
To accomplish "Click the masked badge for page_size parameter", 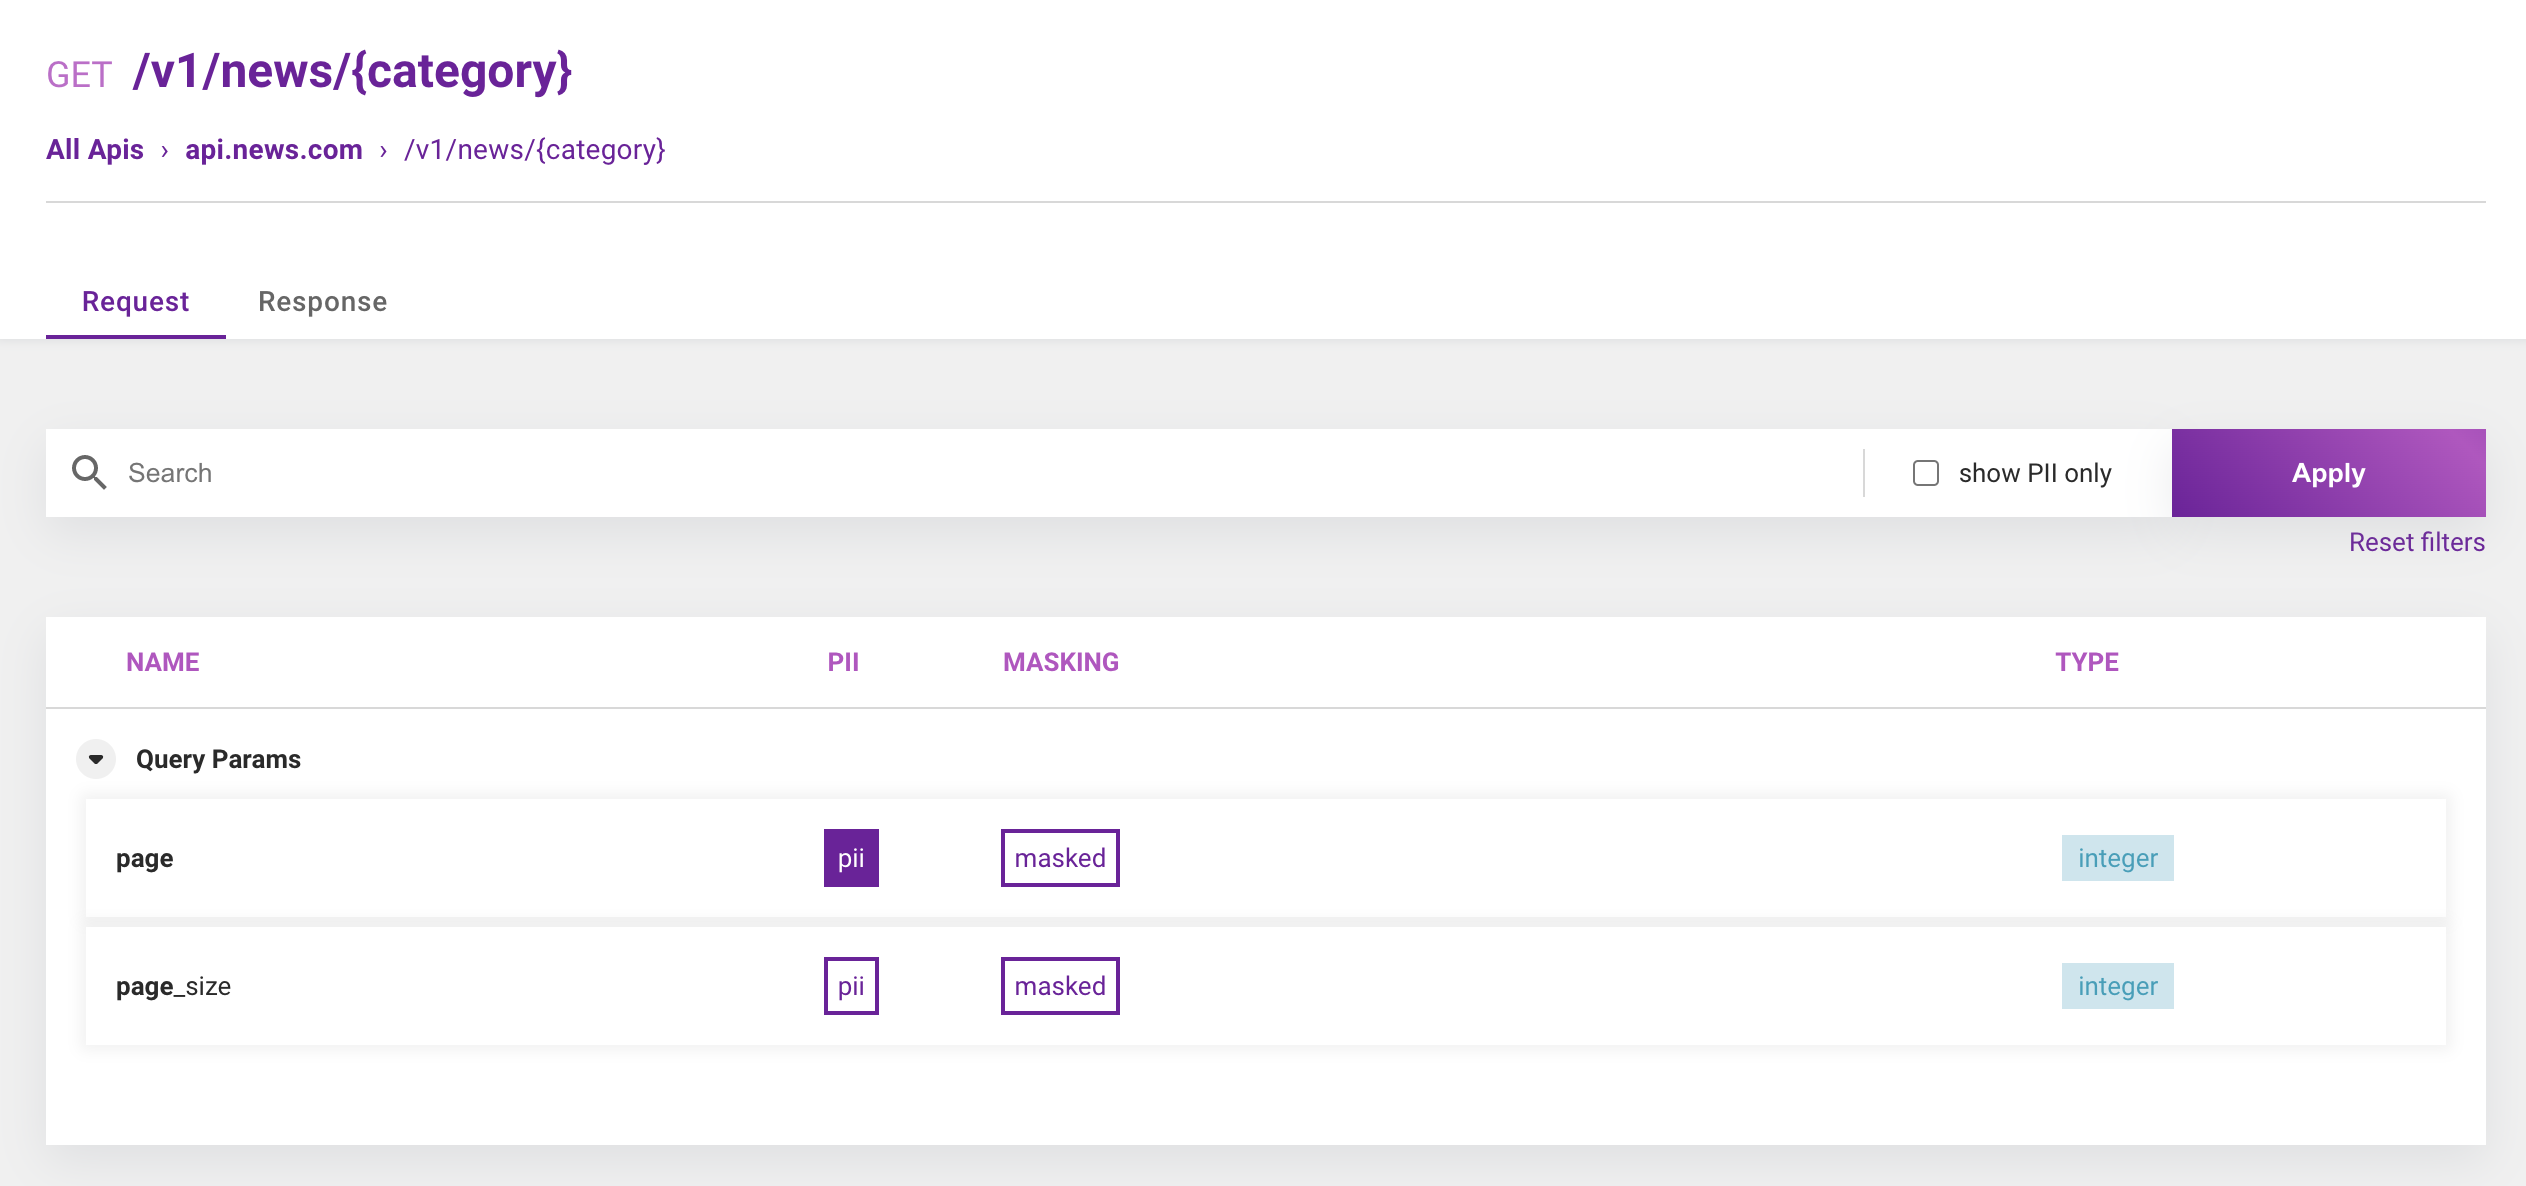I will pos(1059,986).
